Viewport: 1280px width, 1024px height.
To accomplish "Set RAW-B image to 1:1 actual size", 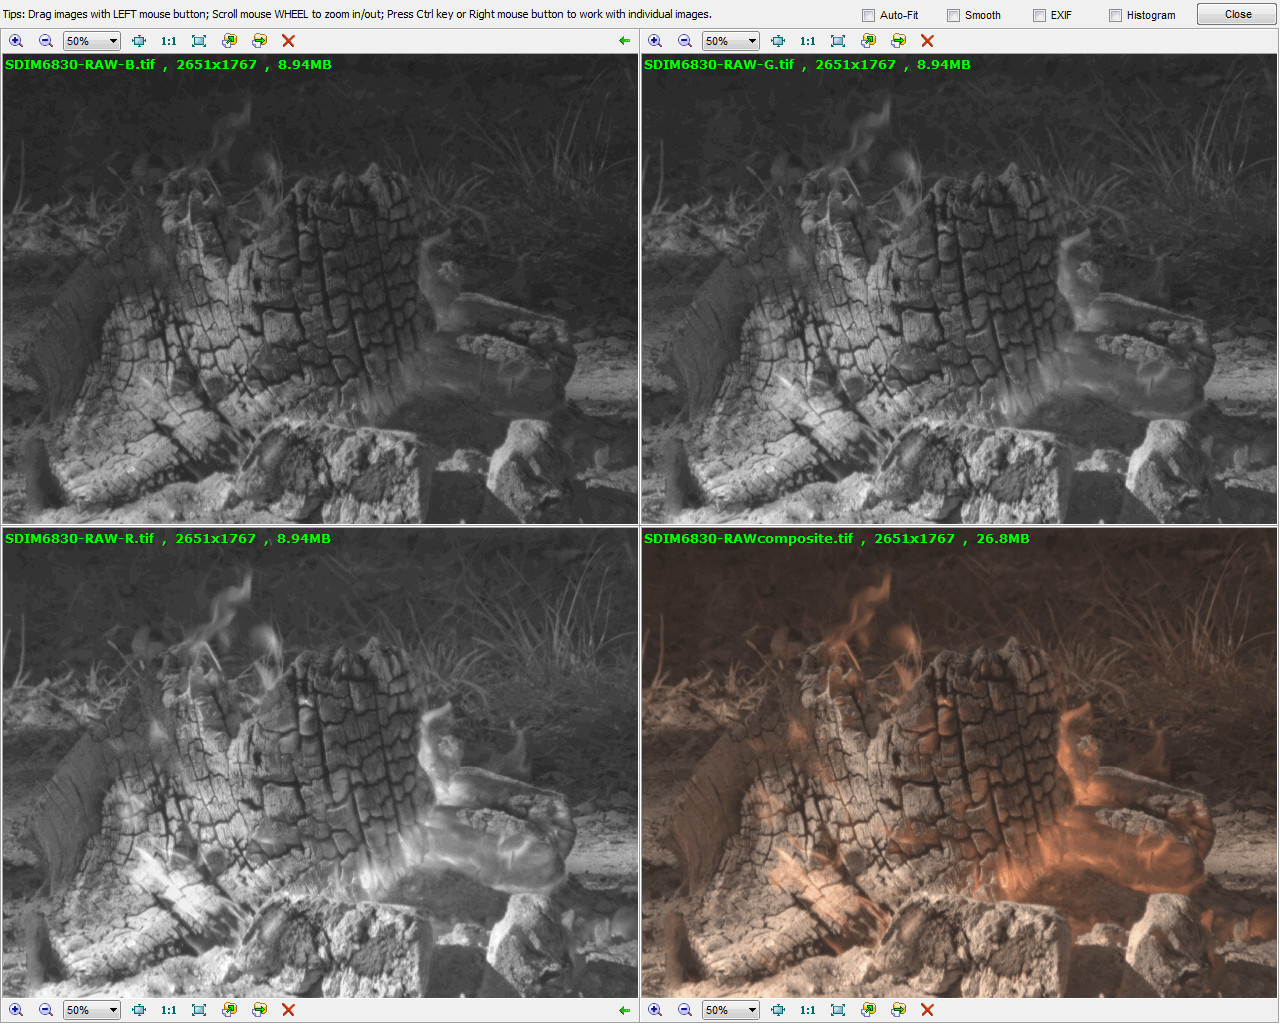I will click(x=169, y=41).
